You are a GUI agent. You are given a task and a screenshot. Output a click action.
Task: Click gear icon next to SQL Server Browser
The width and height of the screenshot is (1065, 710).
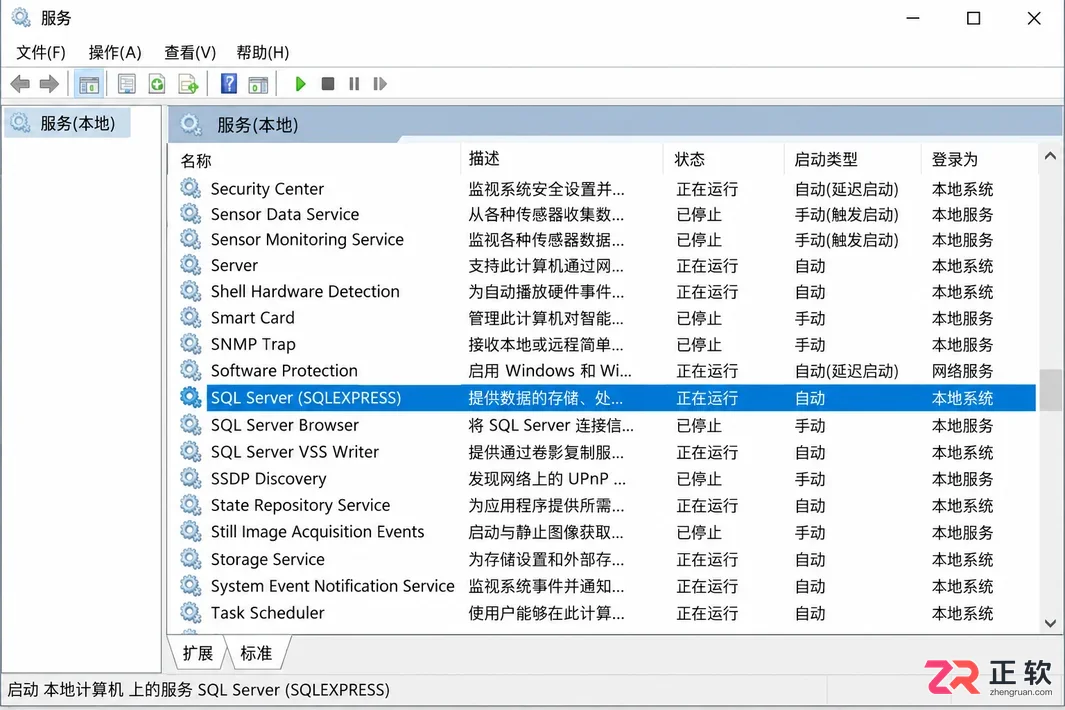(x=190, y=425)
